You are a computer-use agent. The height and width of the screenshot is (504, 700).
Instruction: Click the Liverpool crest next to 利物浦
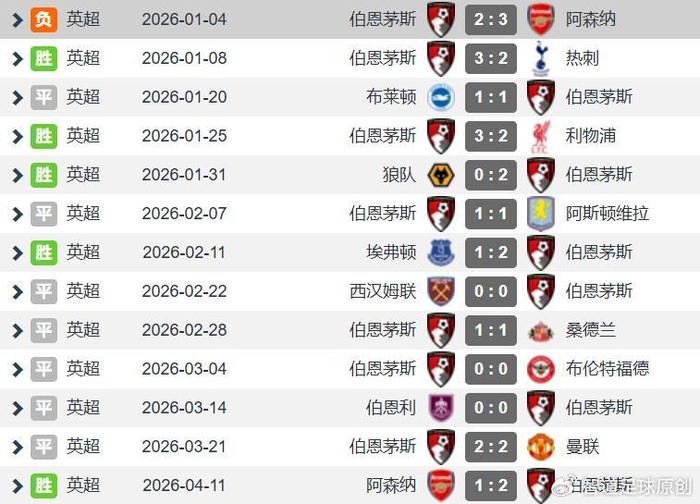541,136
